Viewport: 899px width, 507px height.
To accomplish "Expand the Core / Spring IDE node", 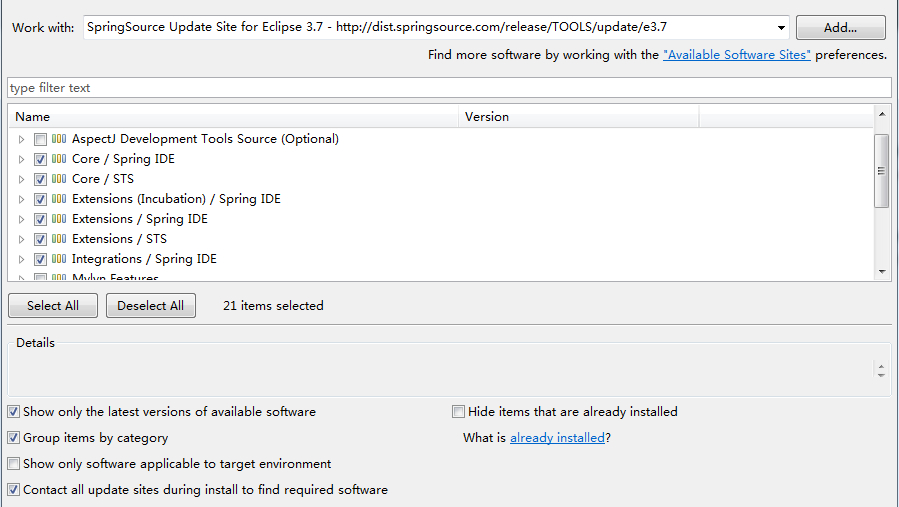I will click(x=21, y=159).
